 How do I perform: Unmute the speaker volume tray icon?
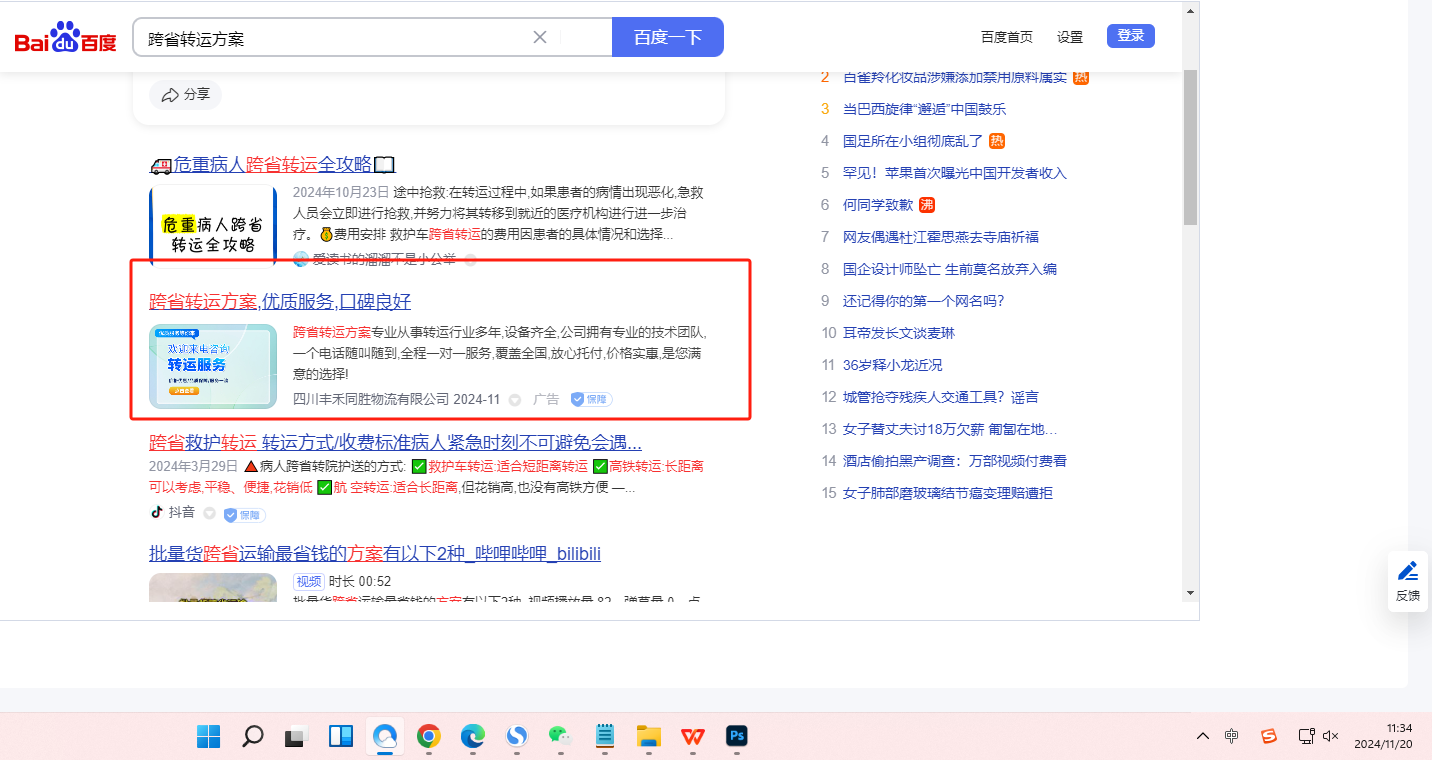[1330, 736]
